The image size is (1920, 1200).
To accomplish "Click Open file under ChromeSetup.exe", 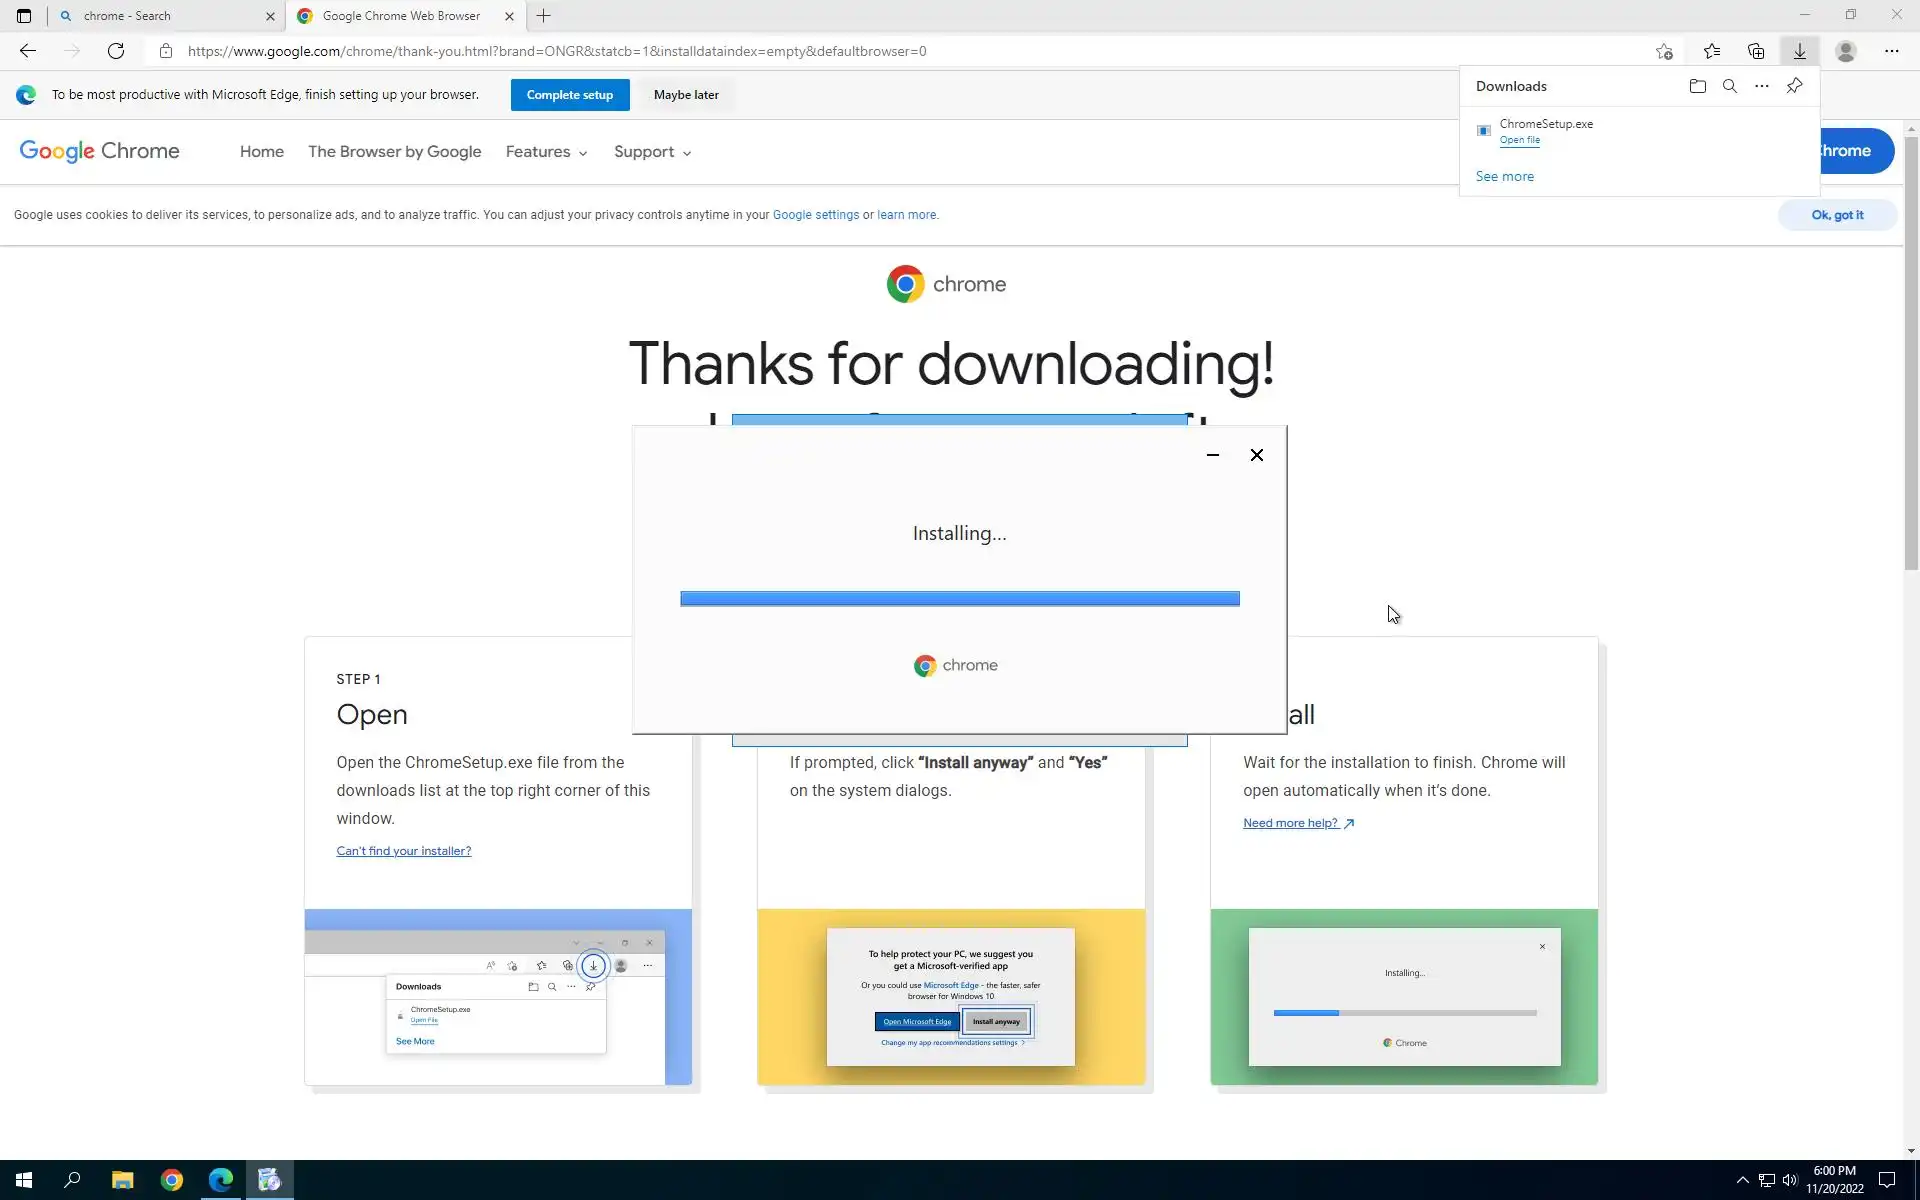I will pos(1519,140).
